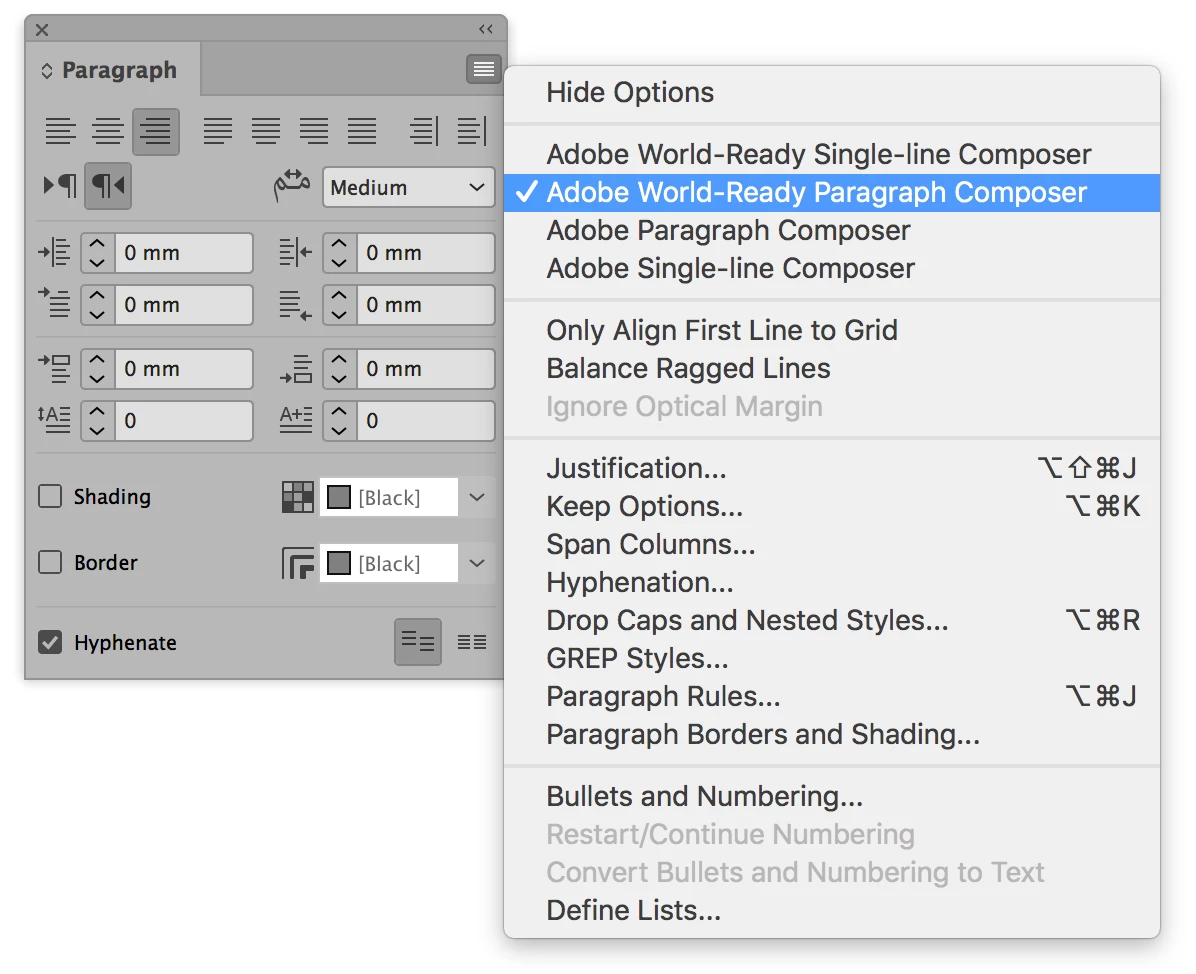Image resolution: width=1196 pixels, height=974 pixels.
Task: Open Span Columns... dialog
Action: coord(832,545)
